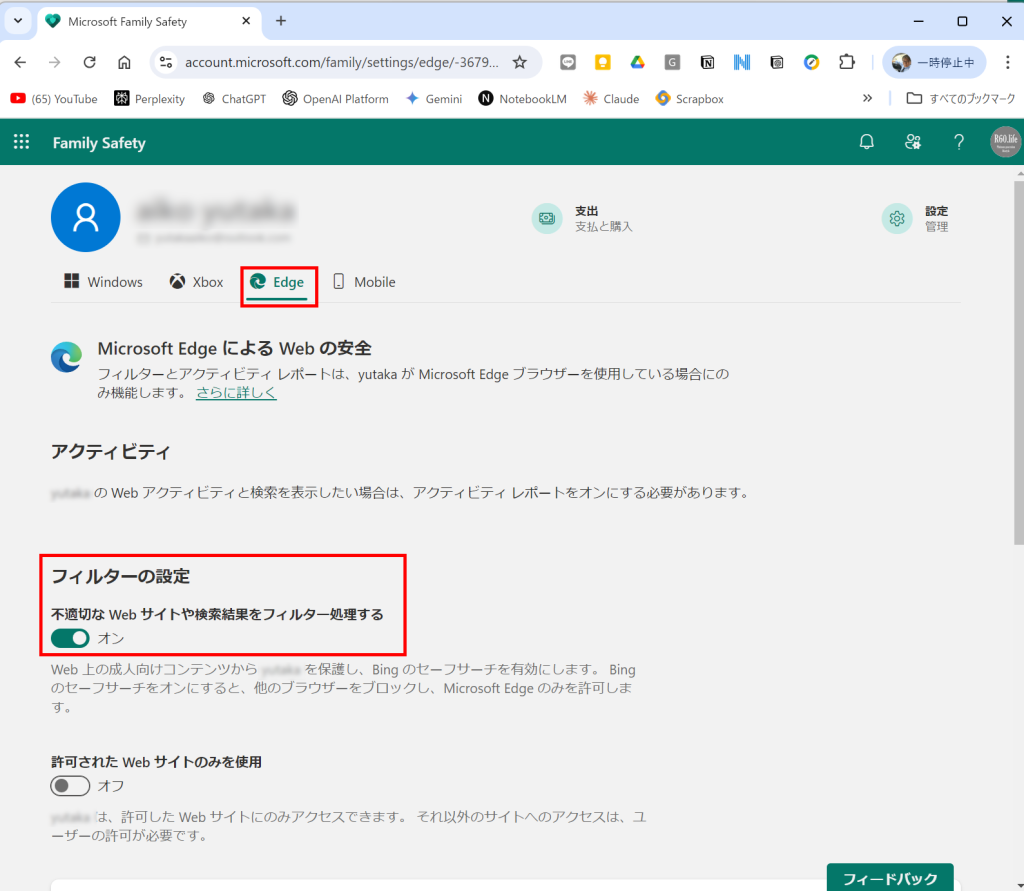
Task: Open the family members people icon
Action: coord(912,142)
